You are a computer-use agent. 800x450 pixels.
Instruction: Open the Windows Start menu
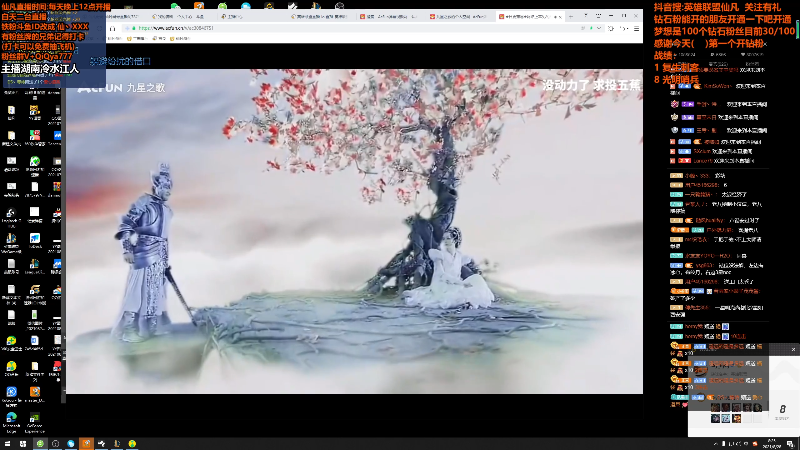pyautogui.click(x=7, y=444)
